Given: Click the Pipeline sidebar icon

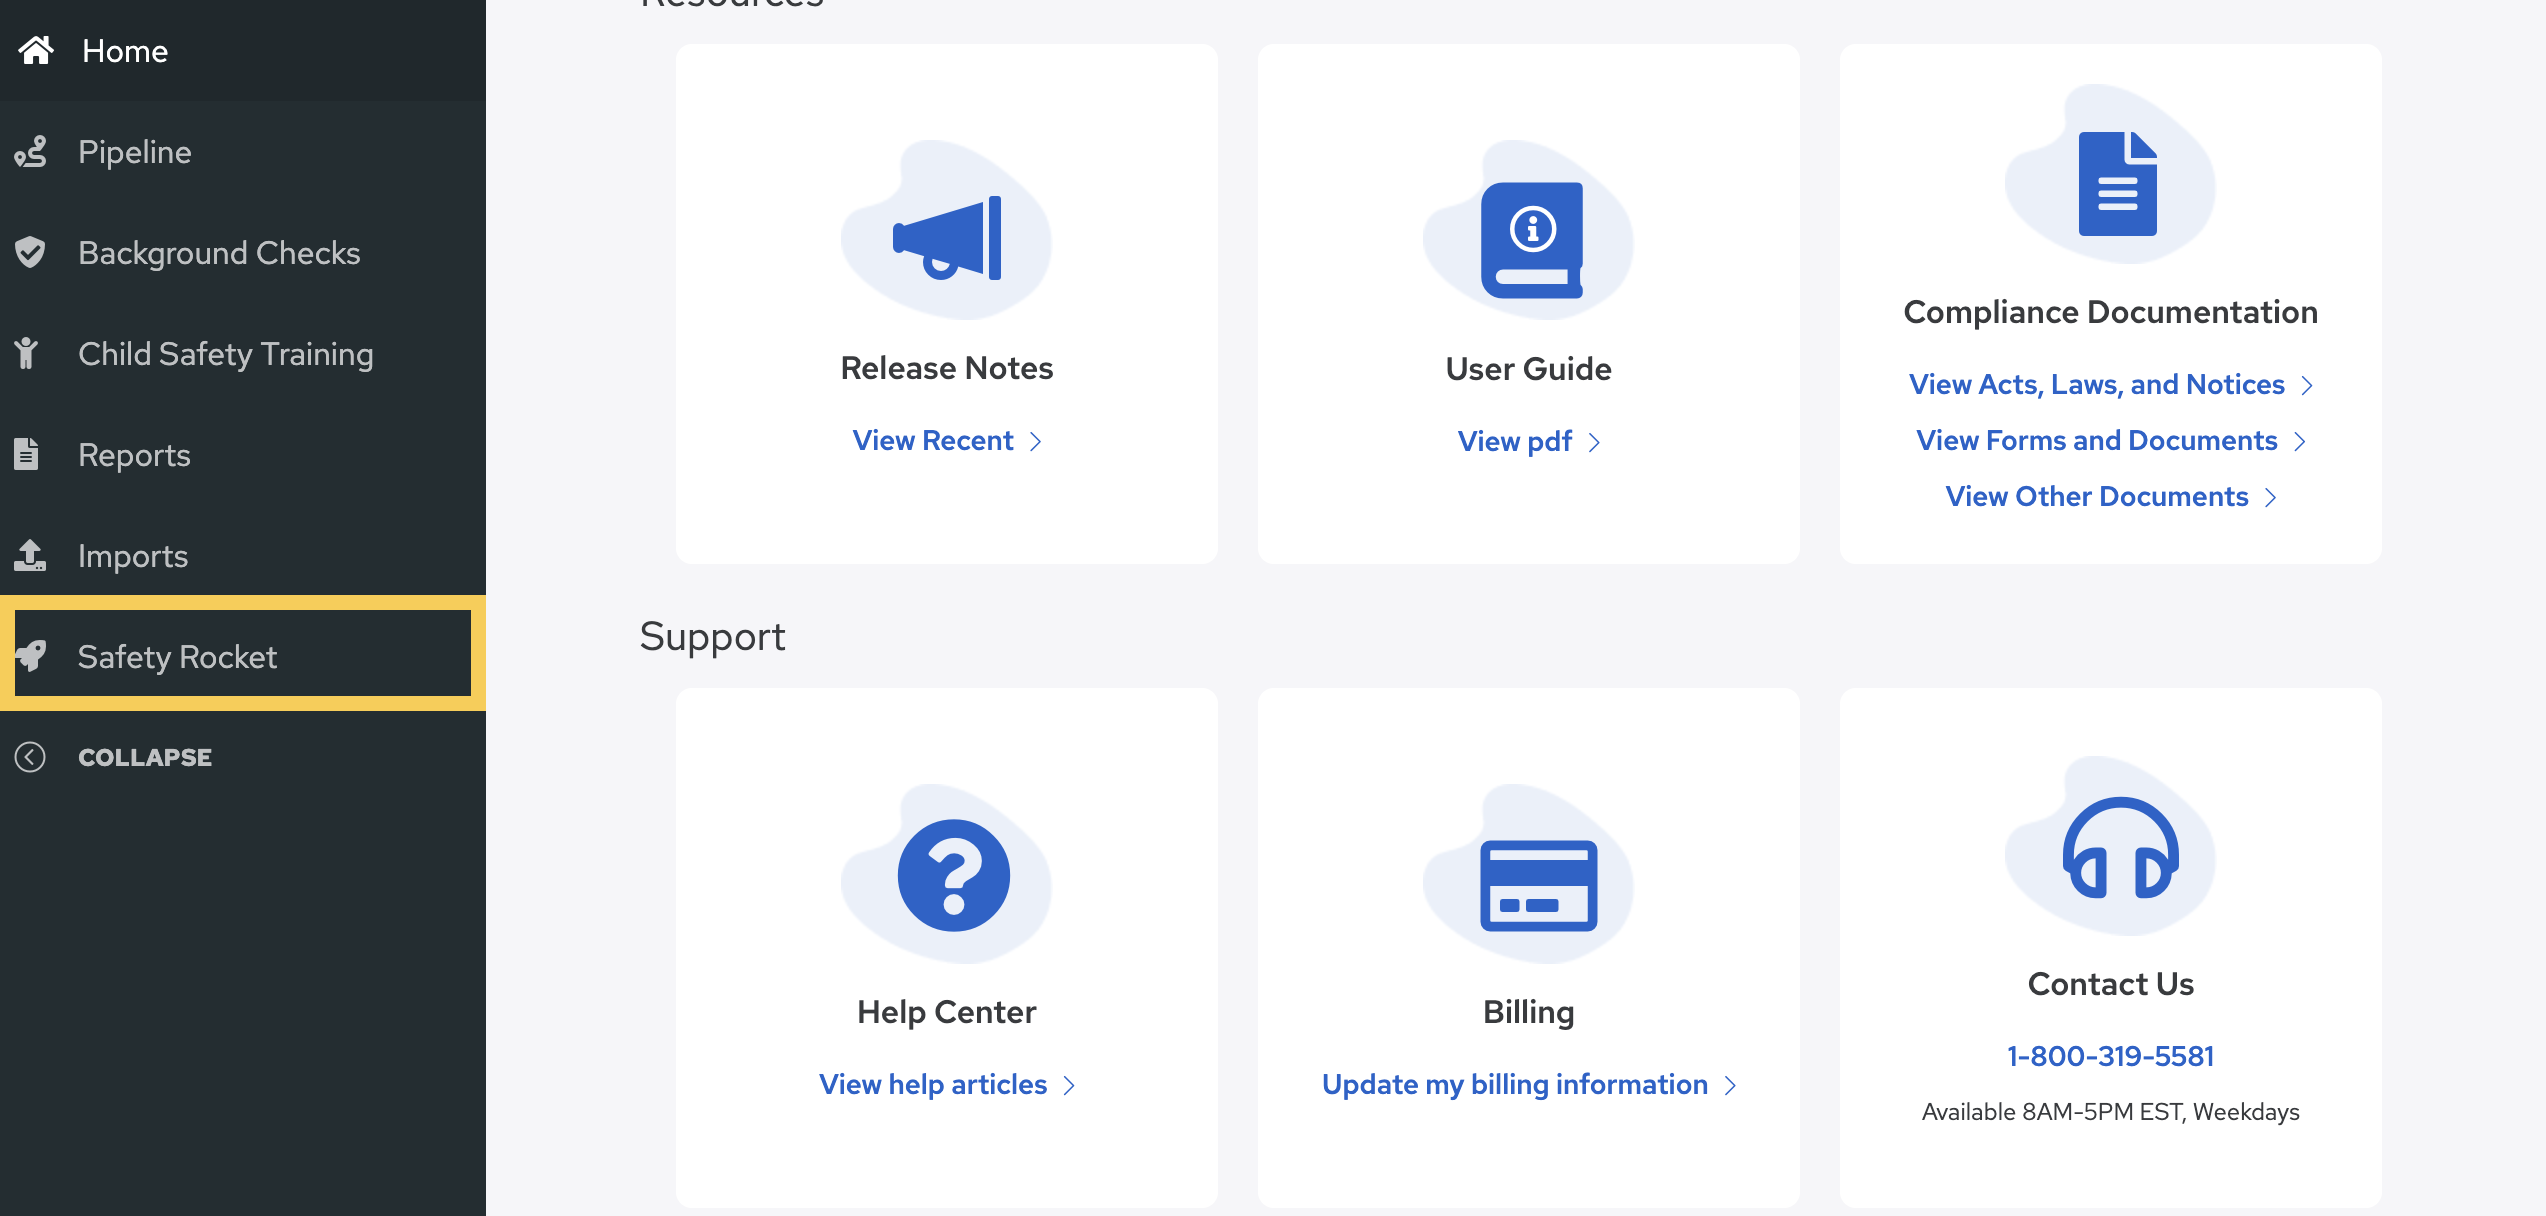Looking at the screenshot, I should (31, 151).
